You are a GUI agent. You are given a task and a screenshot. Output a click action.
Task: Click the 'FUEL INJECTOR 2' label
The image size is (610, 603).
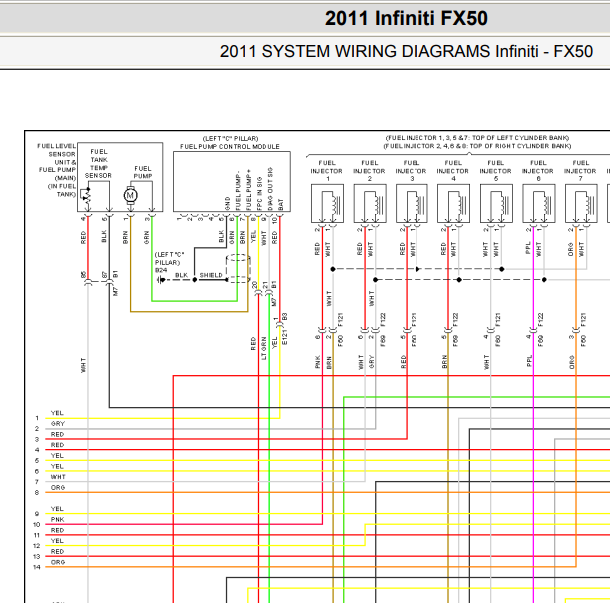370,171
